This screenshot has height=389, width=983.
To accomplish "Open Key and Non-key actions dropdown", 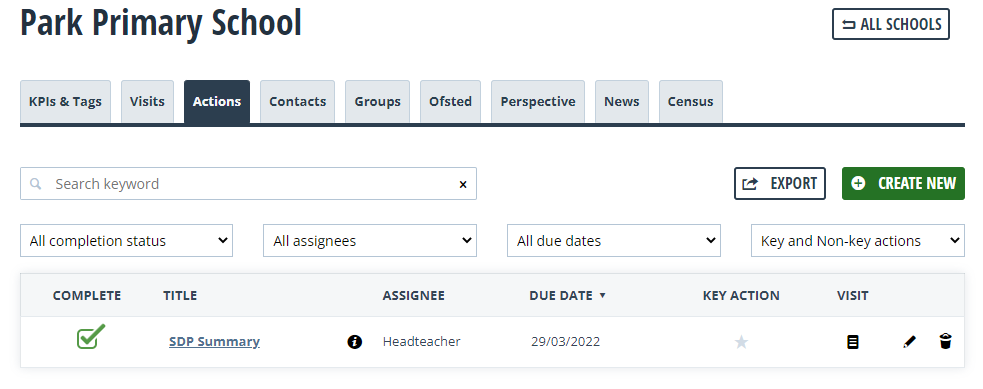I will (x=858, y=241).
